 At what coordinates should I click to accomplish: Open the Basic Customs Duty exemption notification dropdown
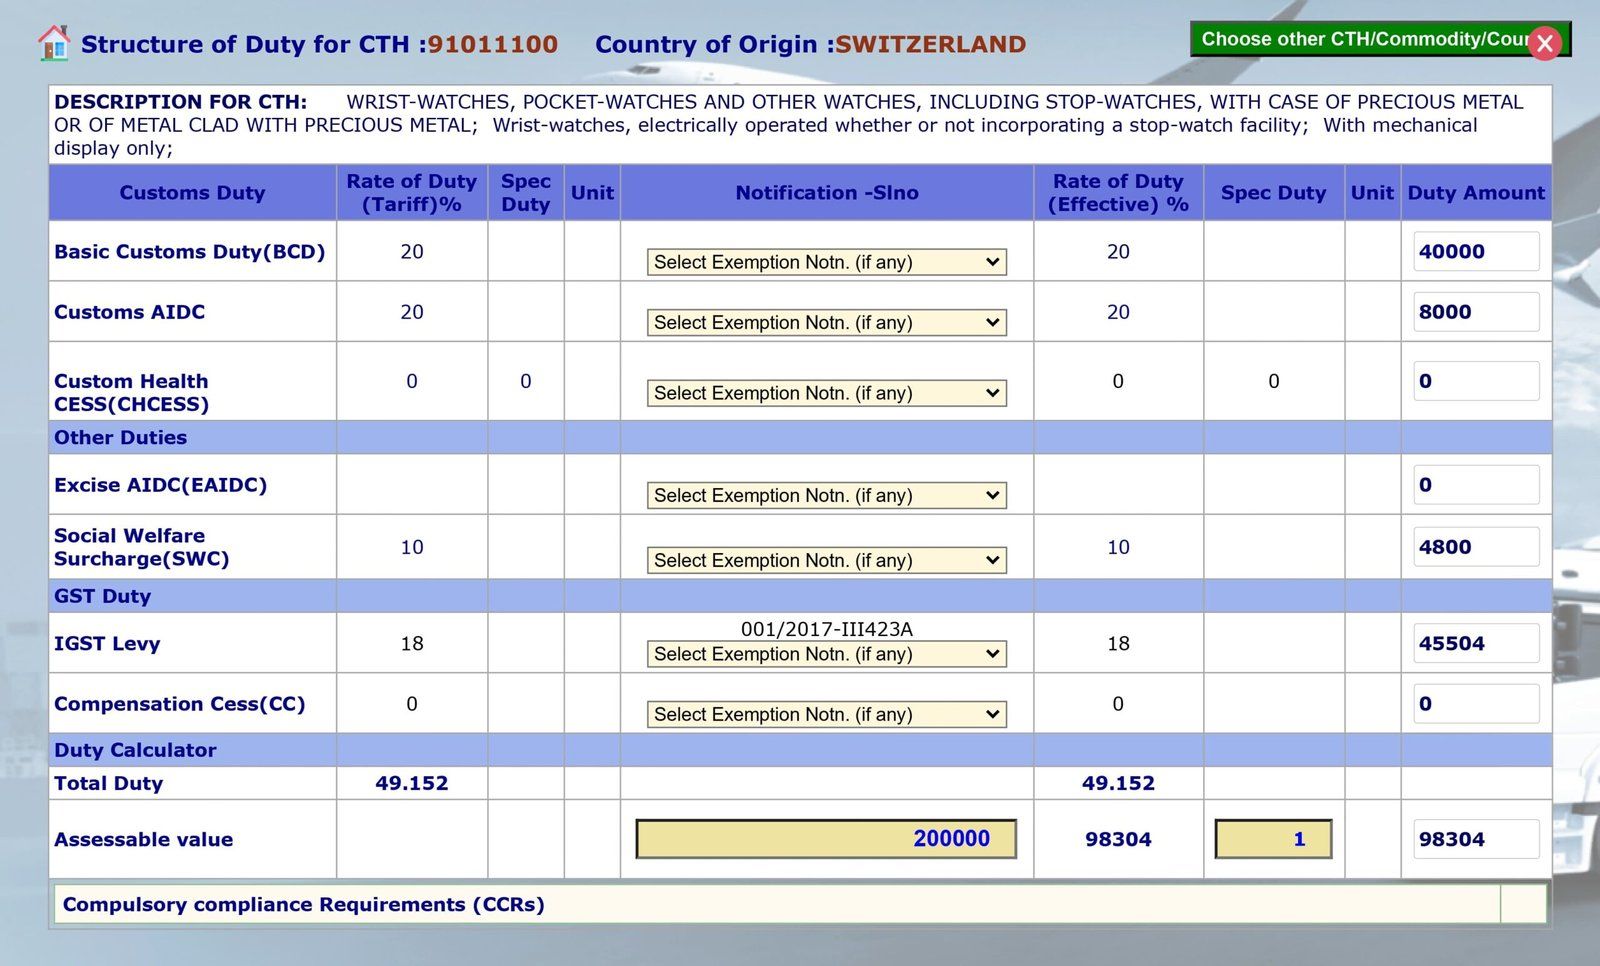point(825,261)
